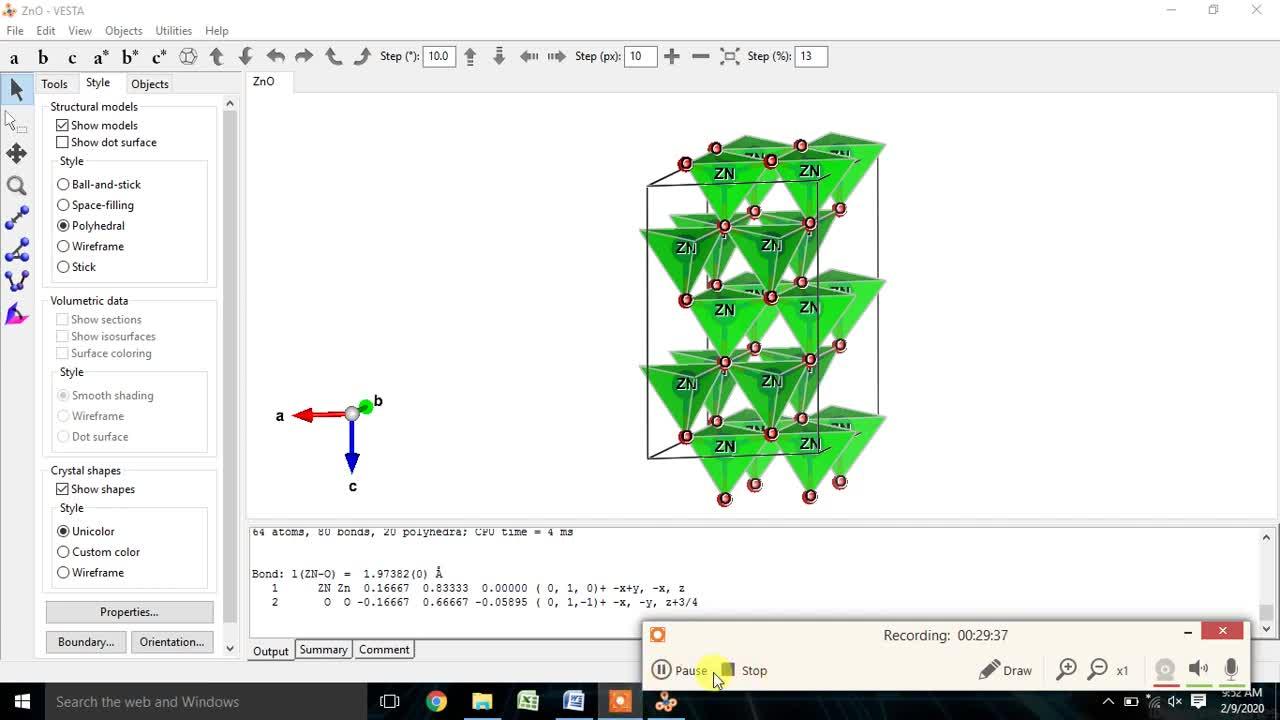Image resolution: width=1280 pixels, height=720 pixels.
Task: Select the distance measurement tool
Action: [x=16, y=219]
